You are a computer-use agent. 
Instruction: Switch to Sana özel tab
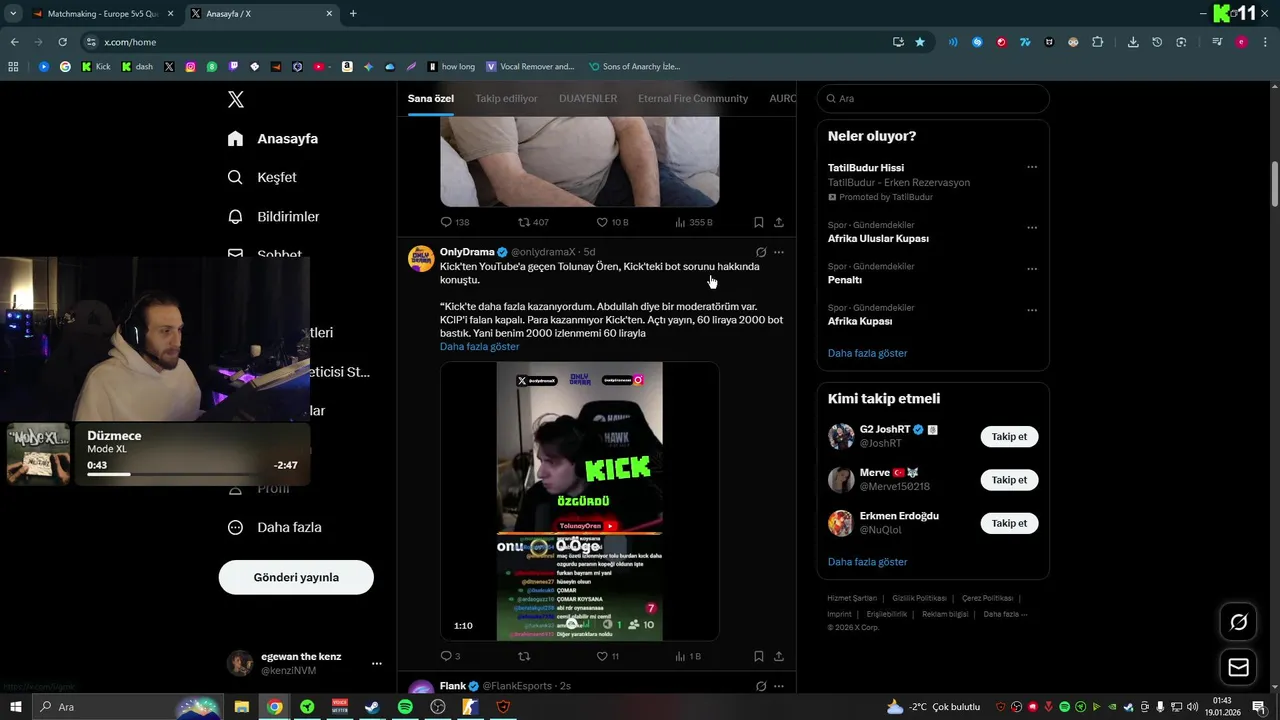pyautogui.click(x=431, y=98)
